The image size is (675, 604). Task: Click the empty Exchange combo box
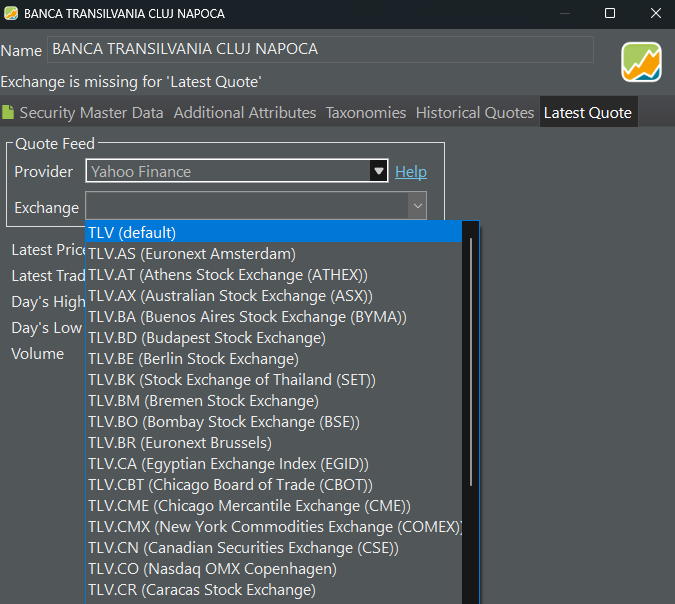click(256, 206)
